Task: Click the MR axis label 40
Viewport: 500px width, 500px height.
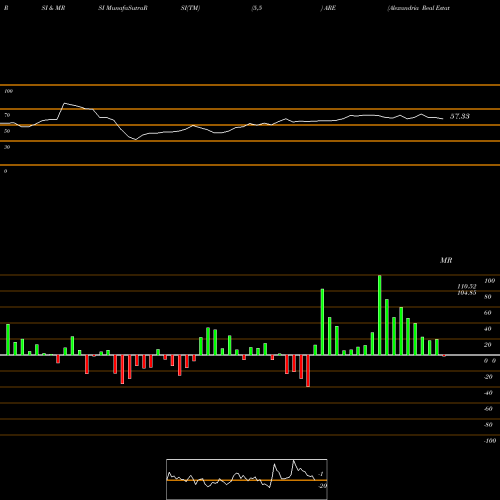Action: 488,329
